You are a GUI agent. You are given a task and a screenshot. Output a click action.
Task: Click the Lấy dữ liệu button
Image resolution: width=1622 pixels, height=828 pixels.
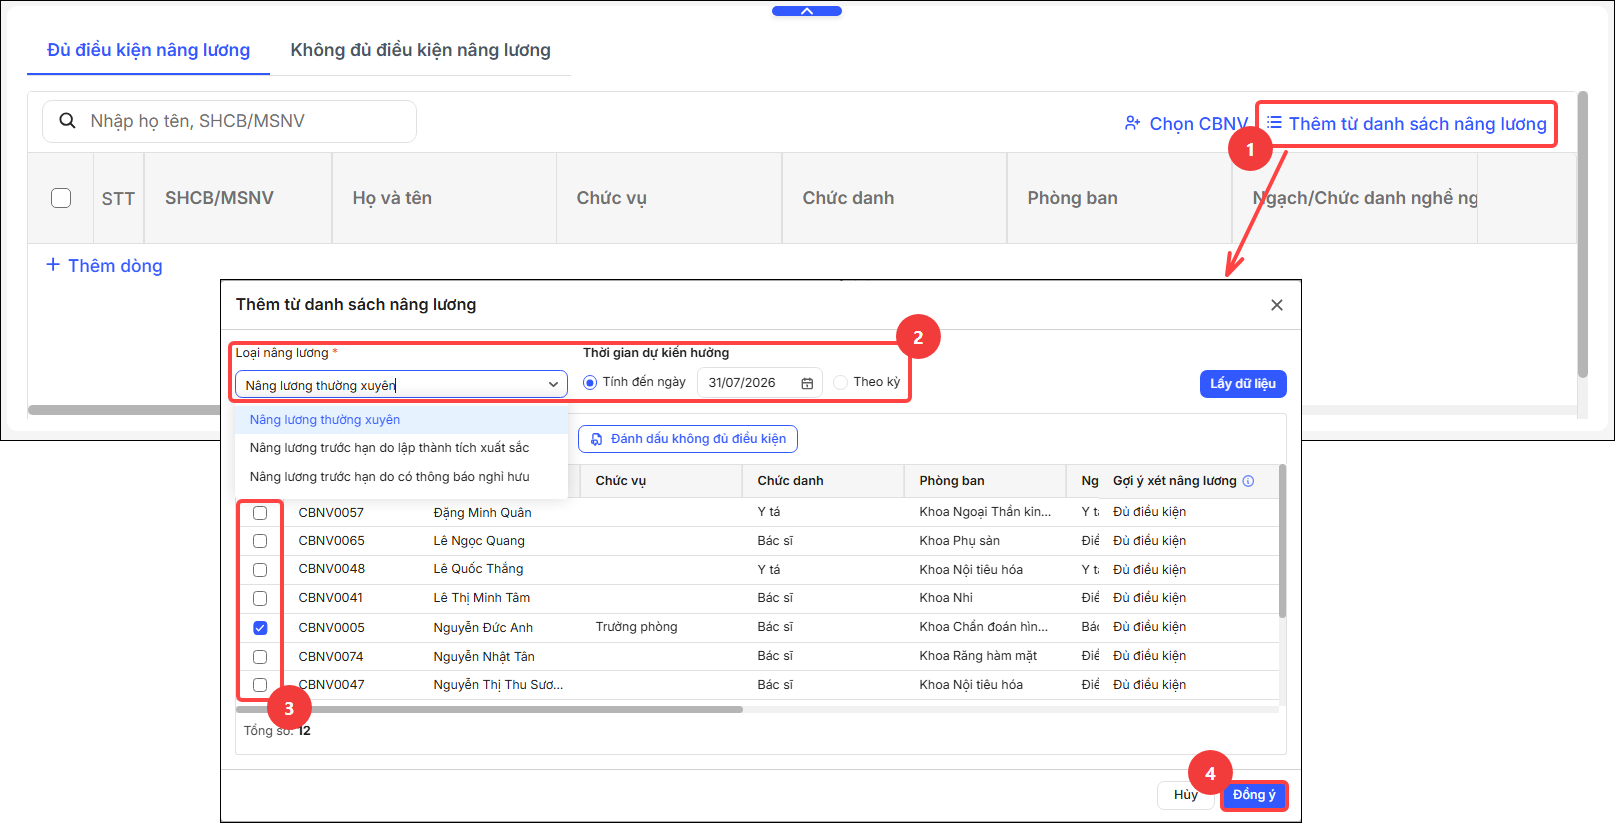tap(1243, 384)
